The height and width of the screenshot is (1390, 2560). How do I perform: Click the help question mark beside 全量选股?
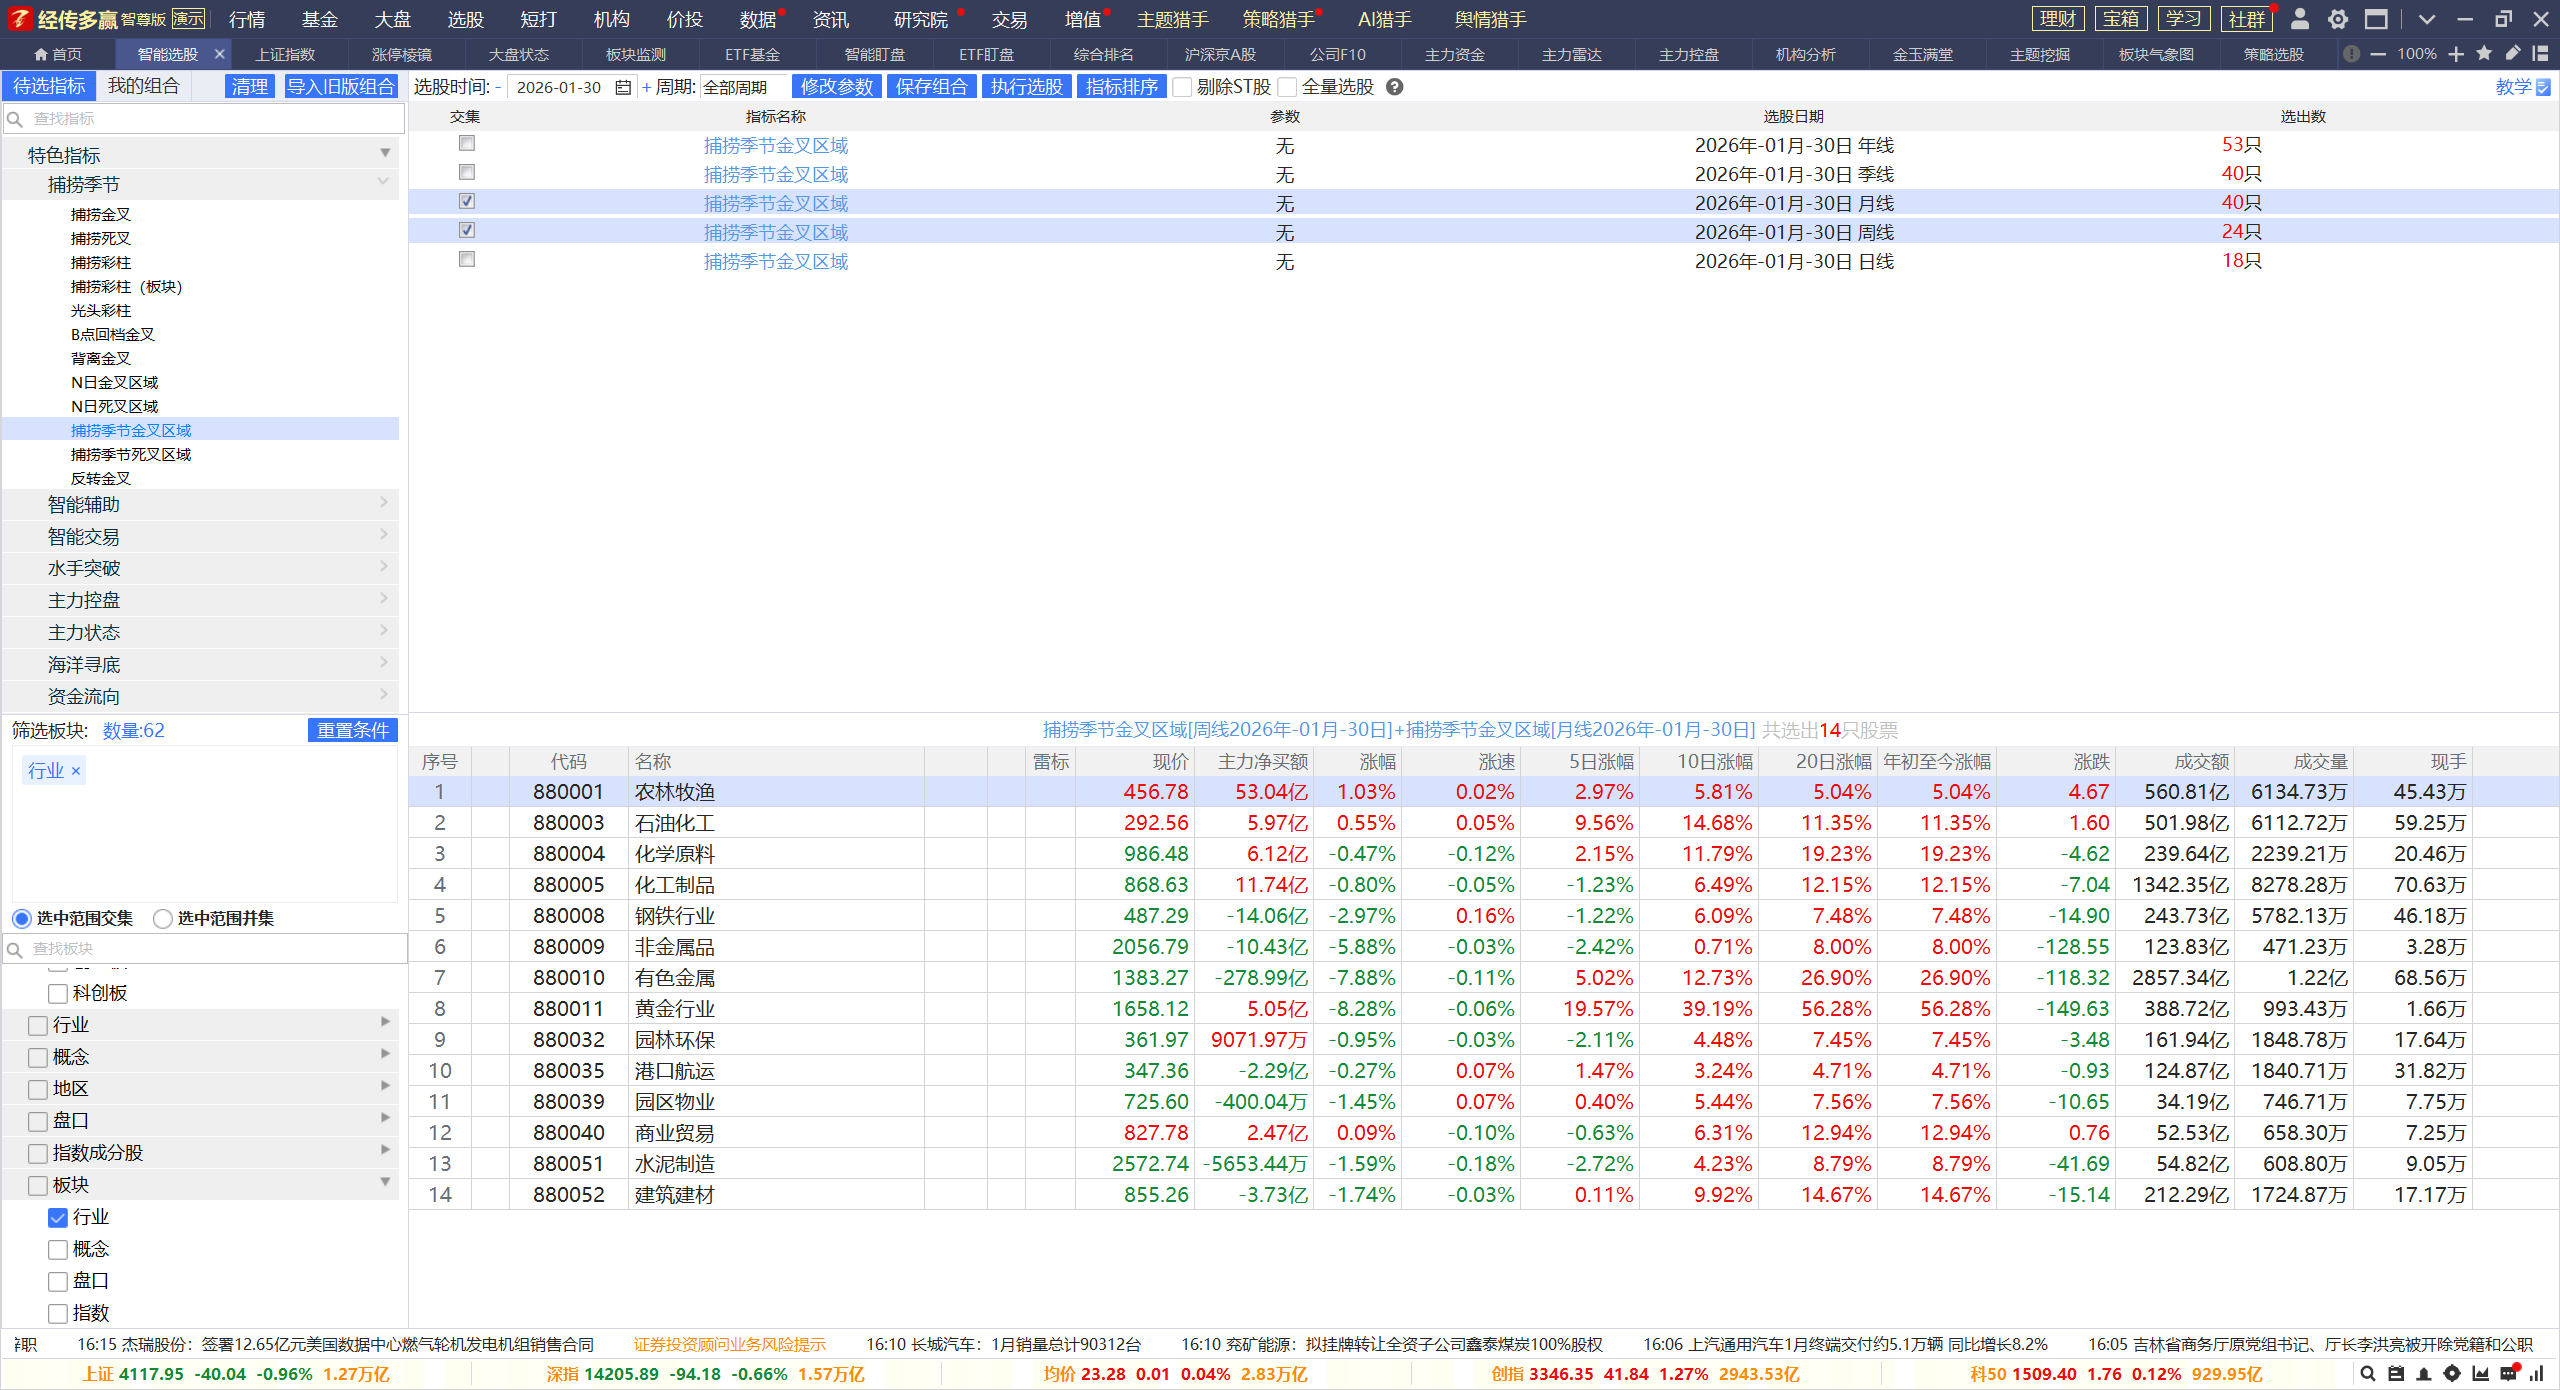pos(1395,87)
